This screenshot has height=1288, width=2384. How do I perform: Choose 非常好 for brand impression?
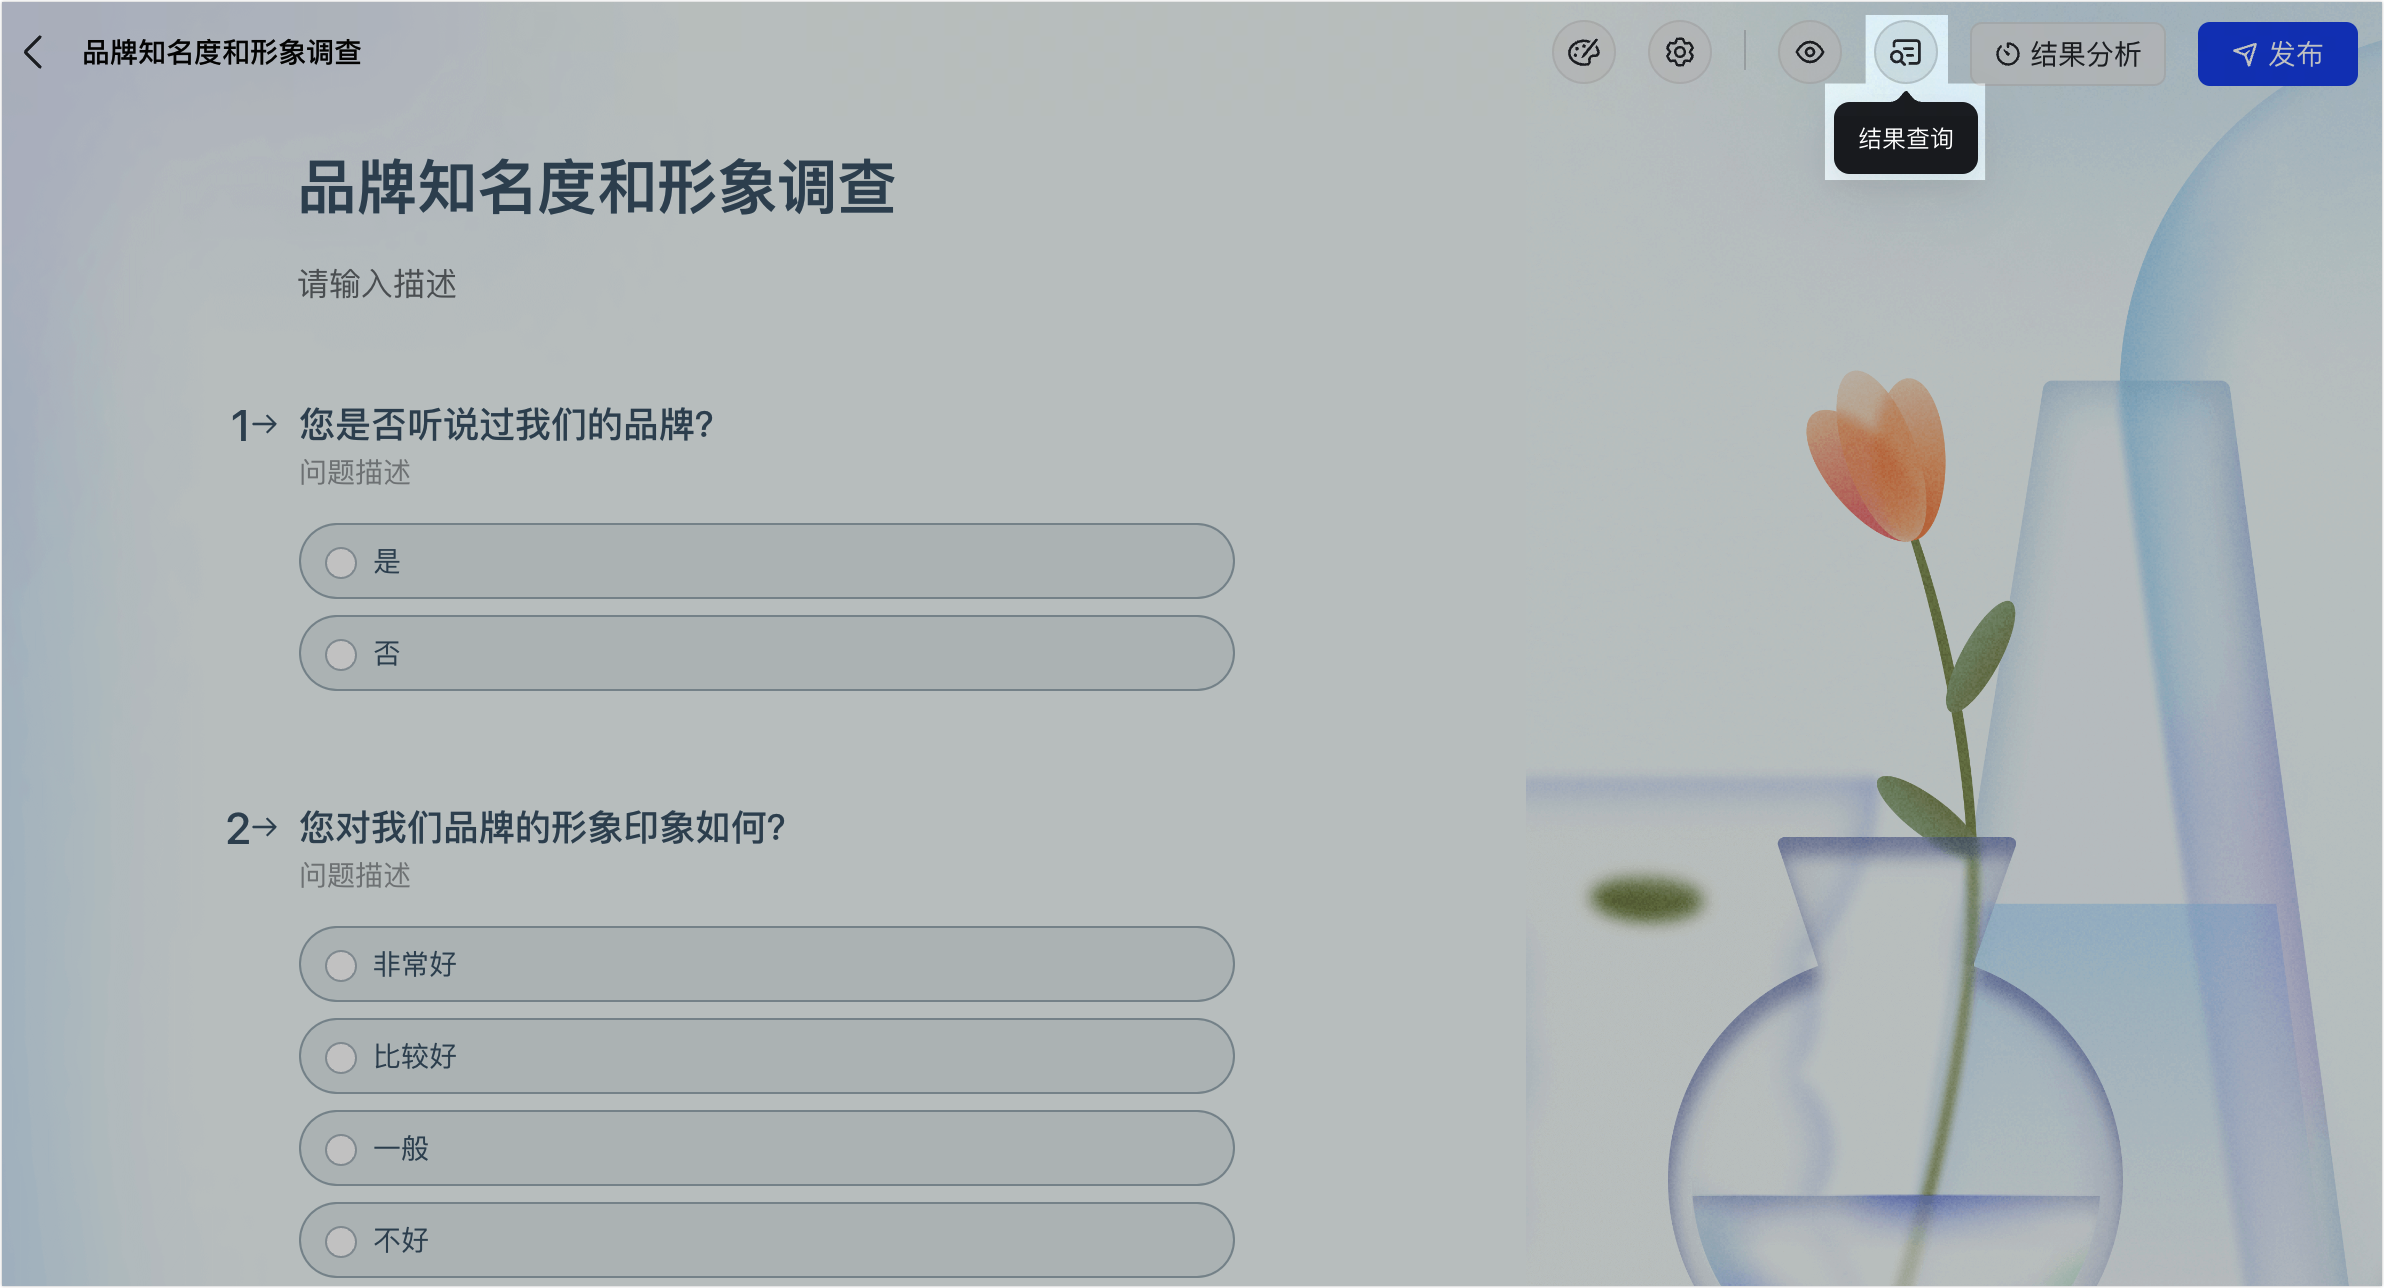click(766, 964)
